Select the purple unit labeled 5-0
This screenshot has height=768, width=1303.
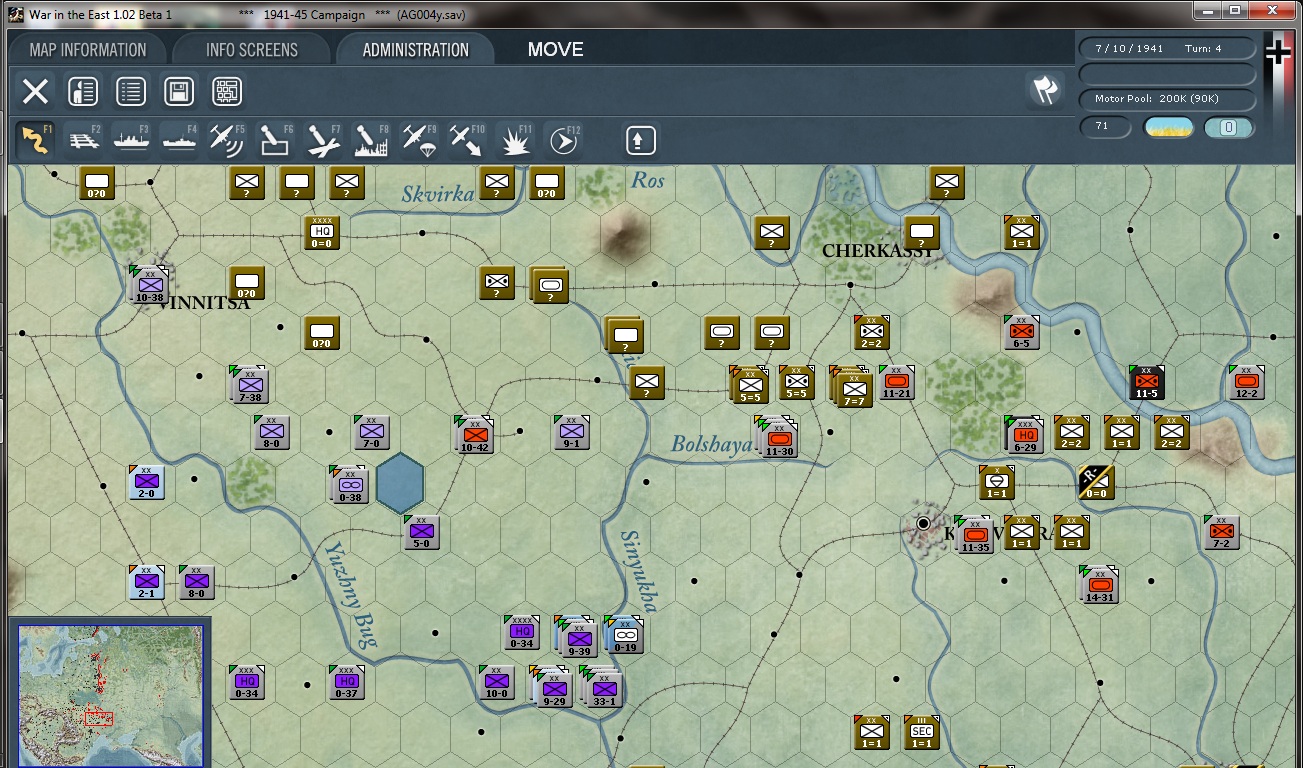pos(422,532)
